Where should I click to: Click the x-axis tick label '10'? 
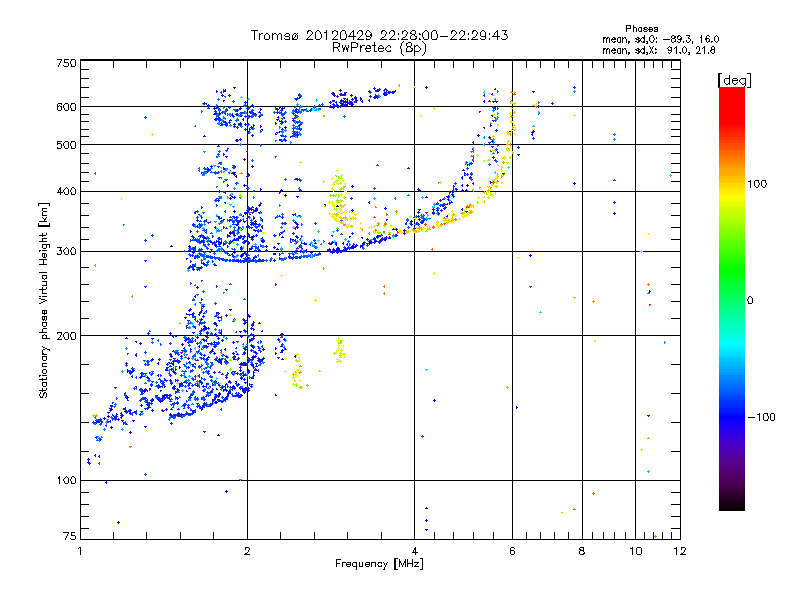click(x=636, y=551)
